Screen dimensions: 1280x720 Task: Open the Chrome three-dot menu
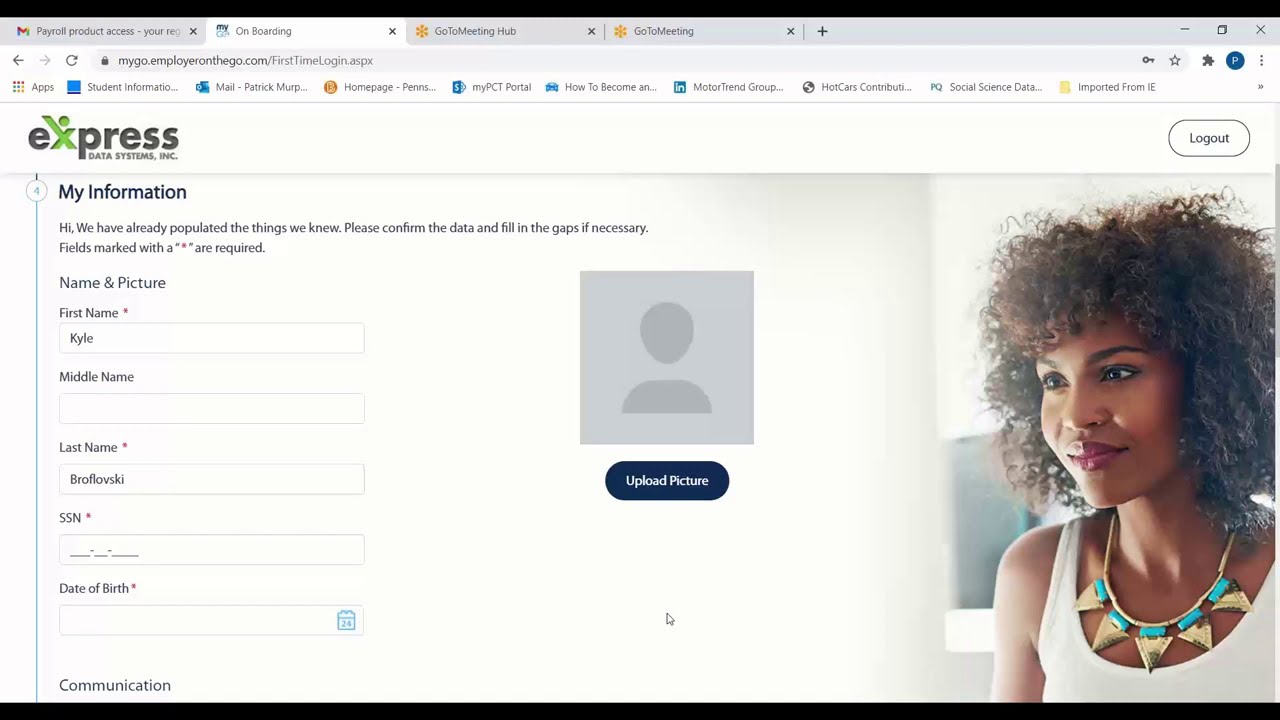click(1262, 61)
